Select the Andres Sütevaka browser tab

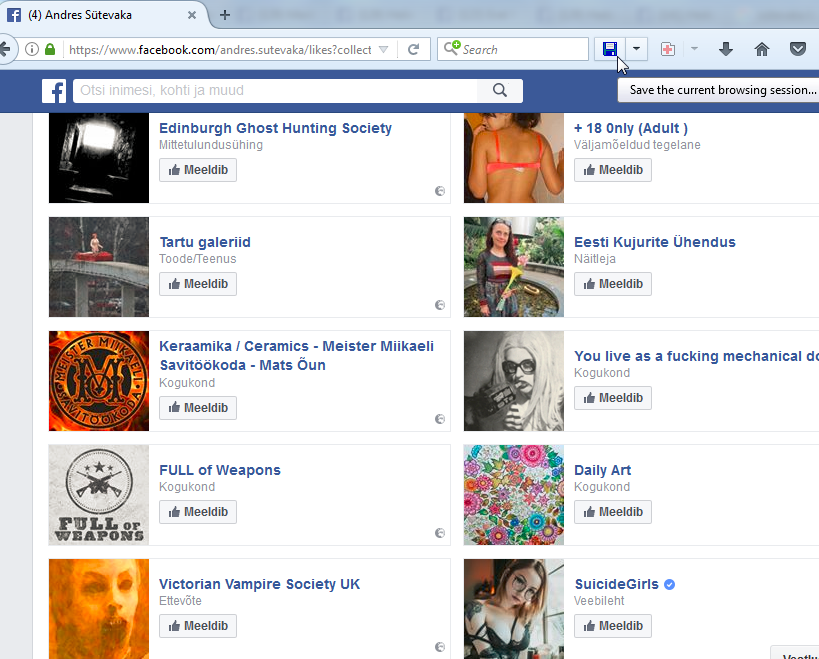click(x=102, y=15)
